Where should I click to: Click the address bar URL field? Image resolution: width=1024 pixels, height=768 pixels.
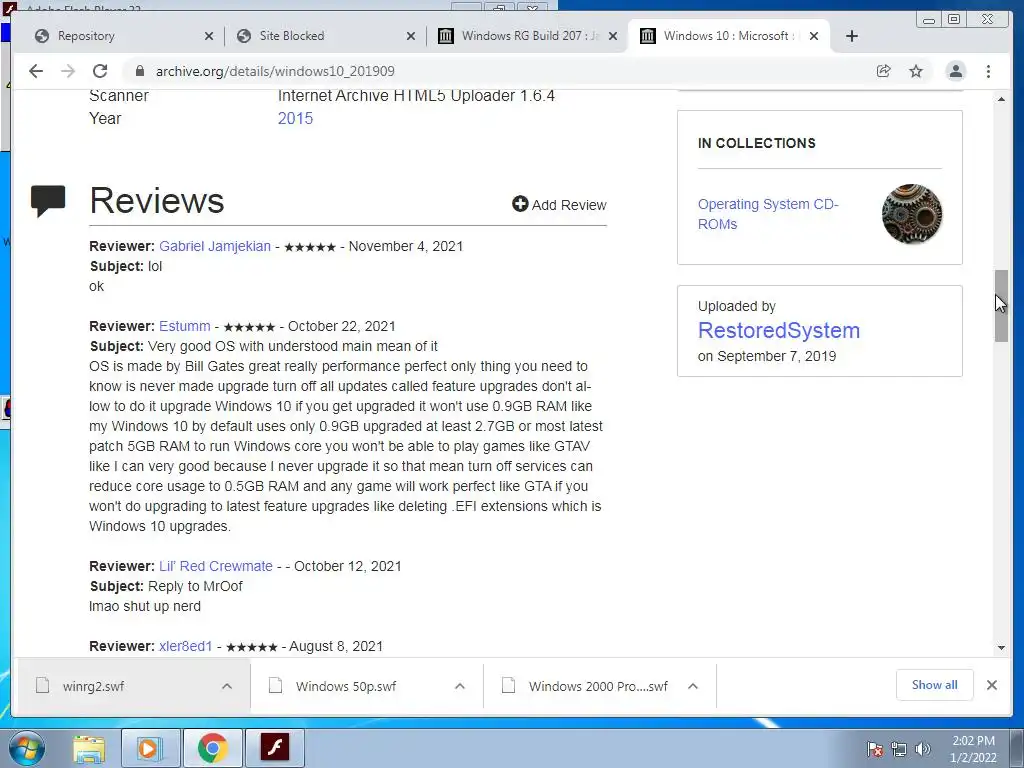(x=496, y=71)
